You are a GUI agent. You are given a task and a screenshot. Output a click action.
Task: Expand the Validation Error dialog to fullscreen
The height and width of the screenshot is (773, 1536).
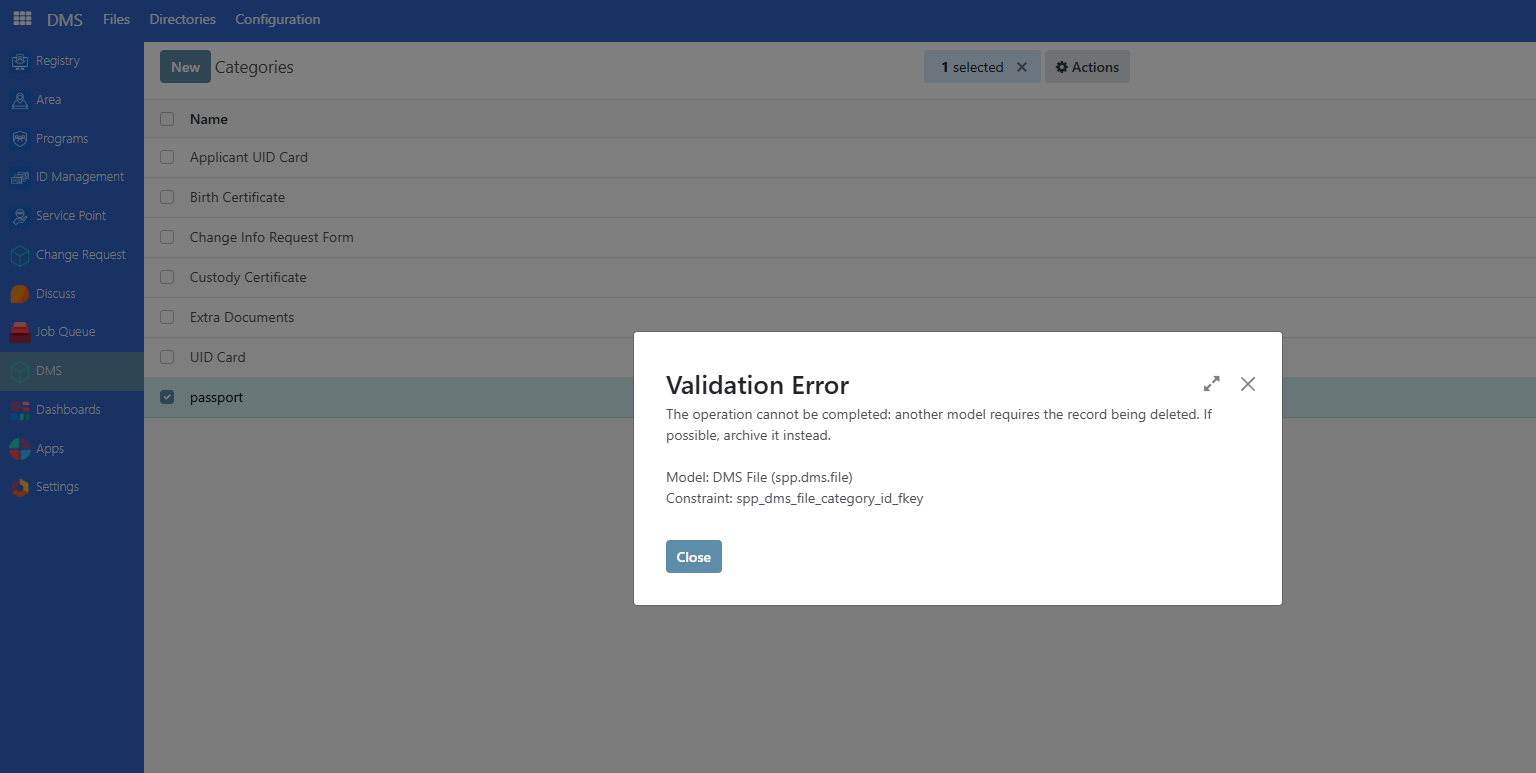click(1211, 383)
